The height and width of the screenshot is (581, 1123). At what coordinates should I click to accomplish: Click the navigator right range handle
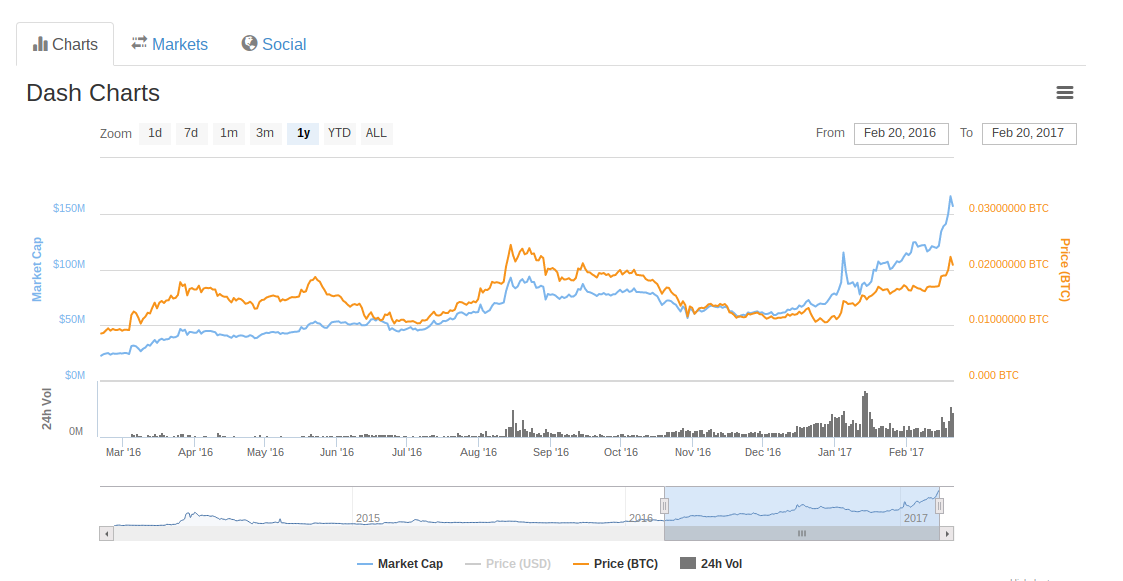(x=939, y=506)
